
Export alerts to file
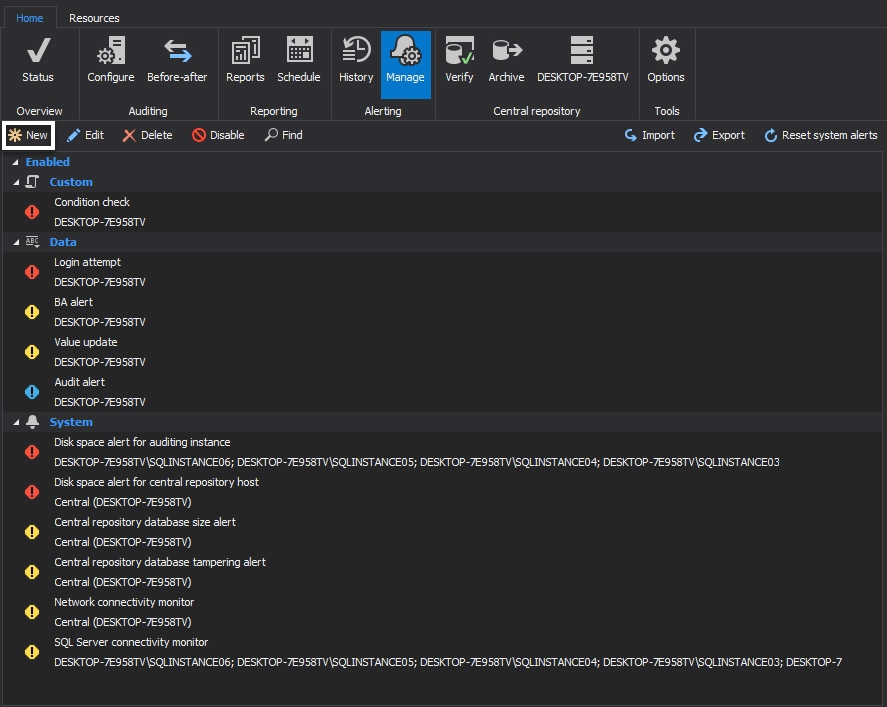[720, 135]
